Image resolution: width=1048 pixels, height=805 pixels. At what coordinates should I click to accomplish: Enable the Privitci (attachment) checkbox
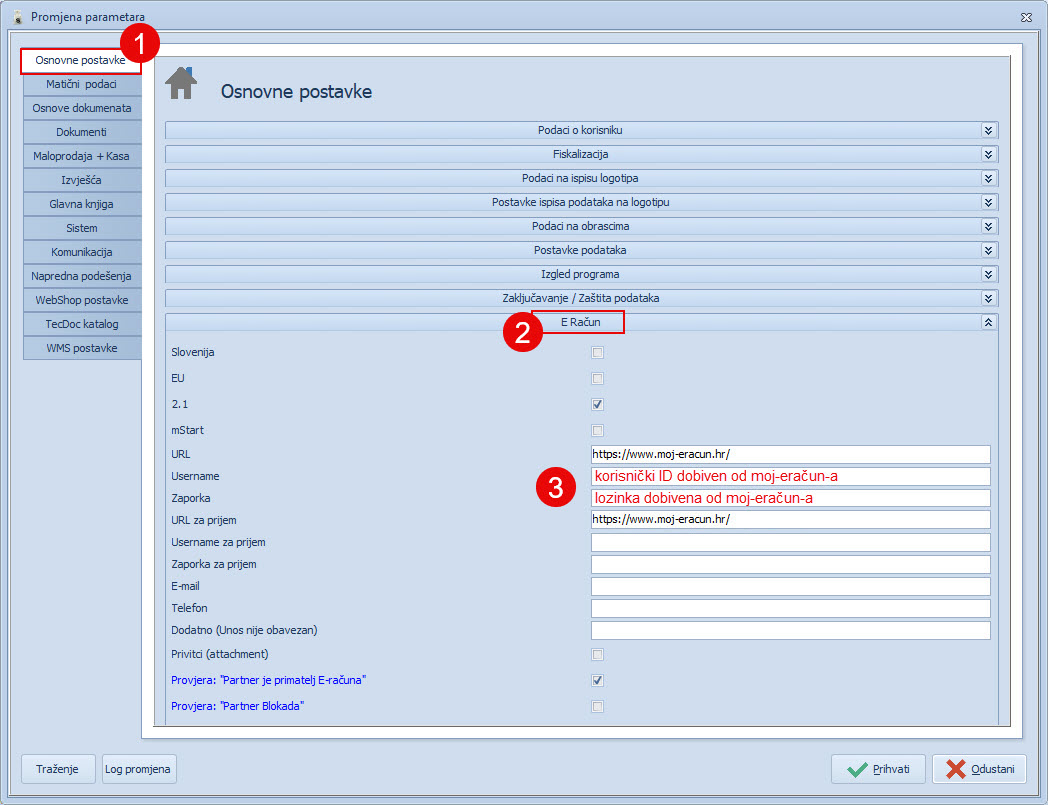tap(598, 655)
